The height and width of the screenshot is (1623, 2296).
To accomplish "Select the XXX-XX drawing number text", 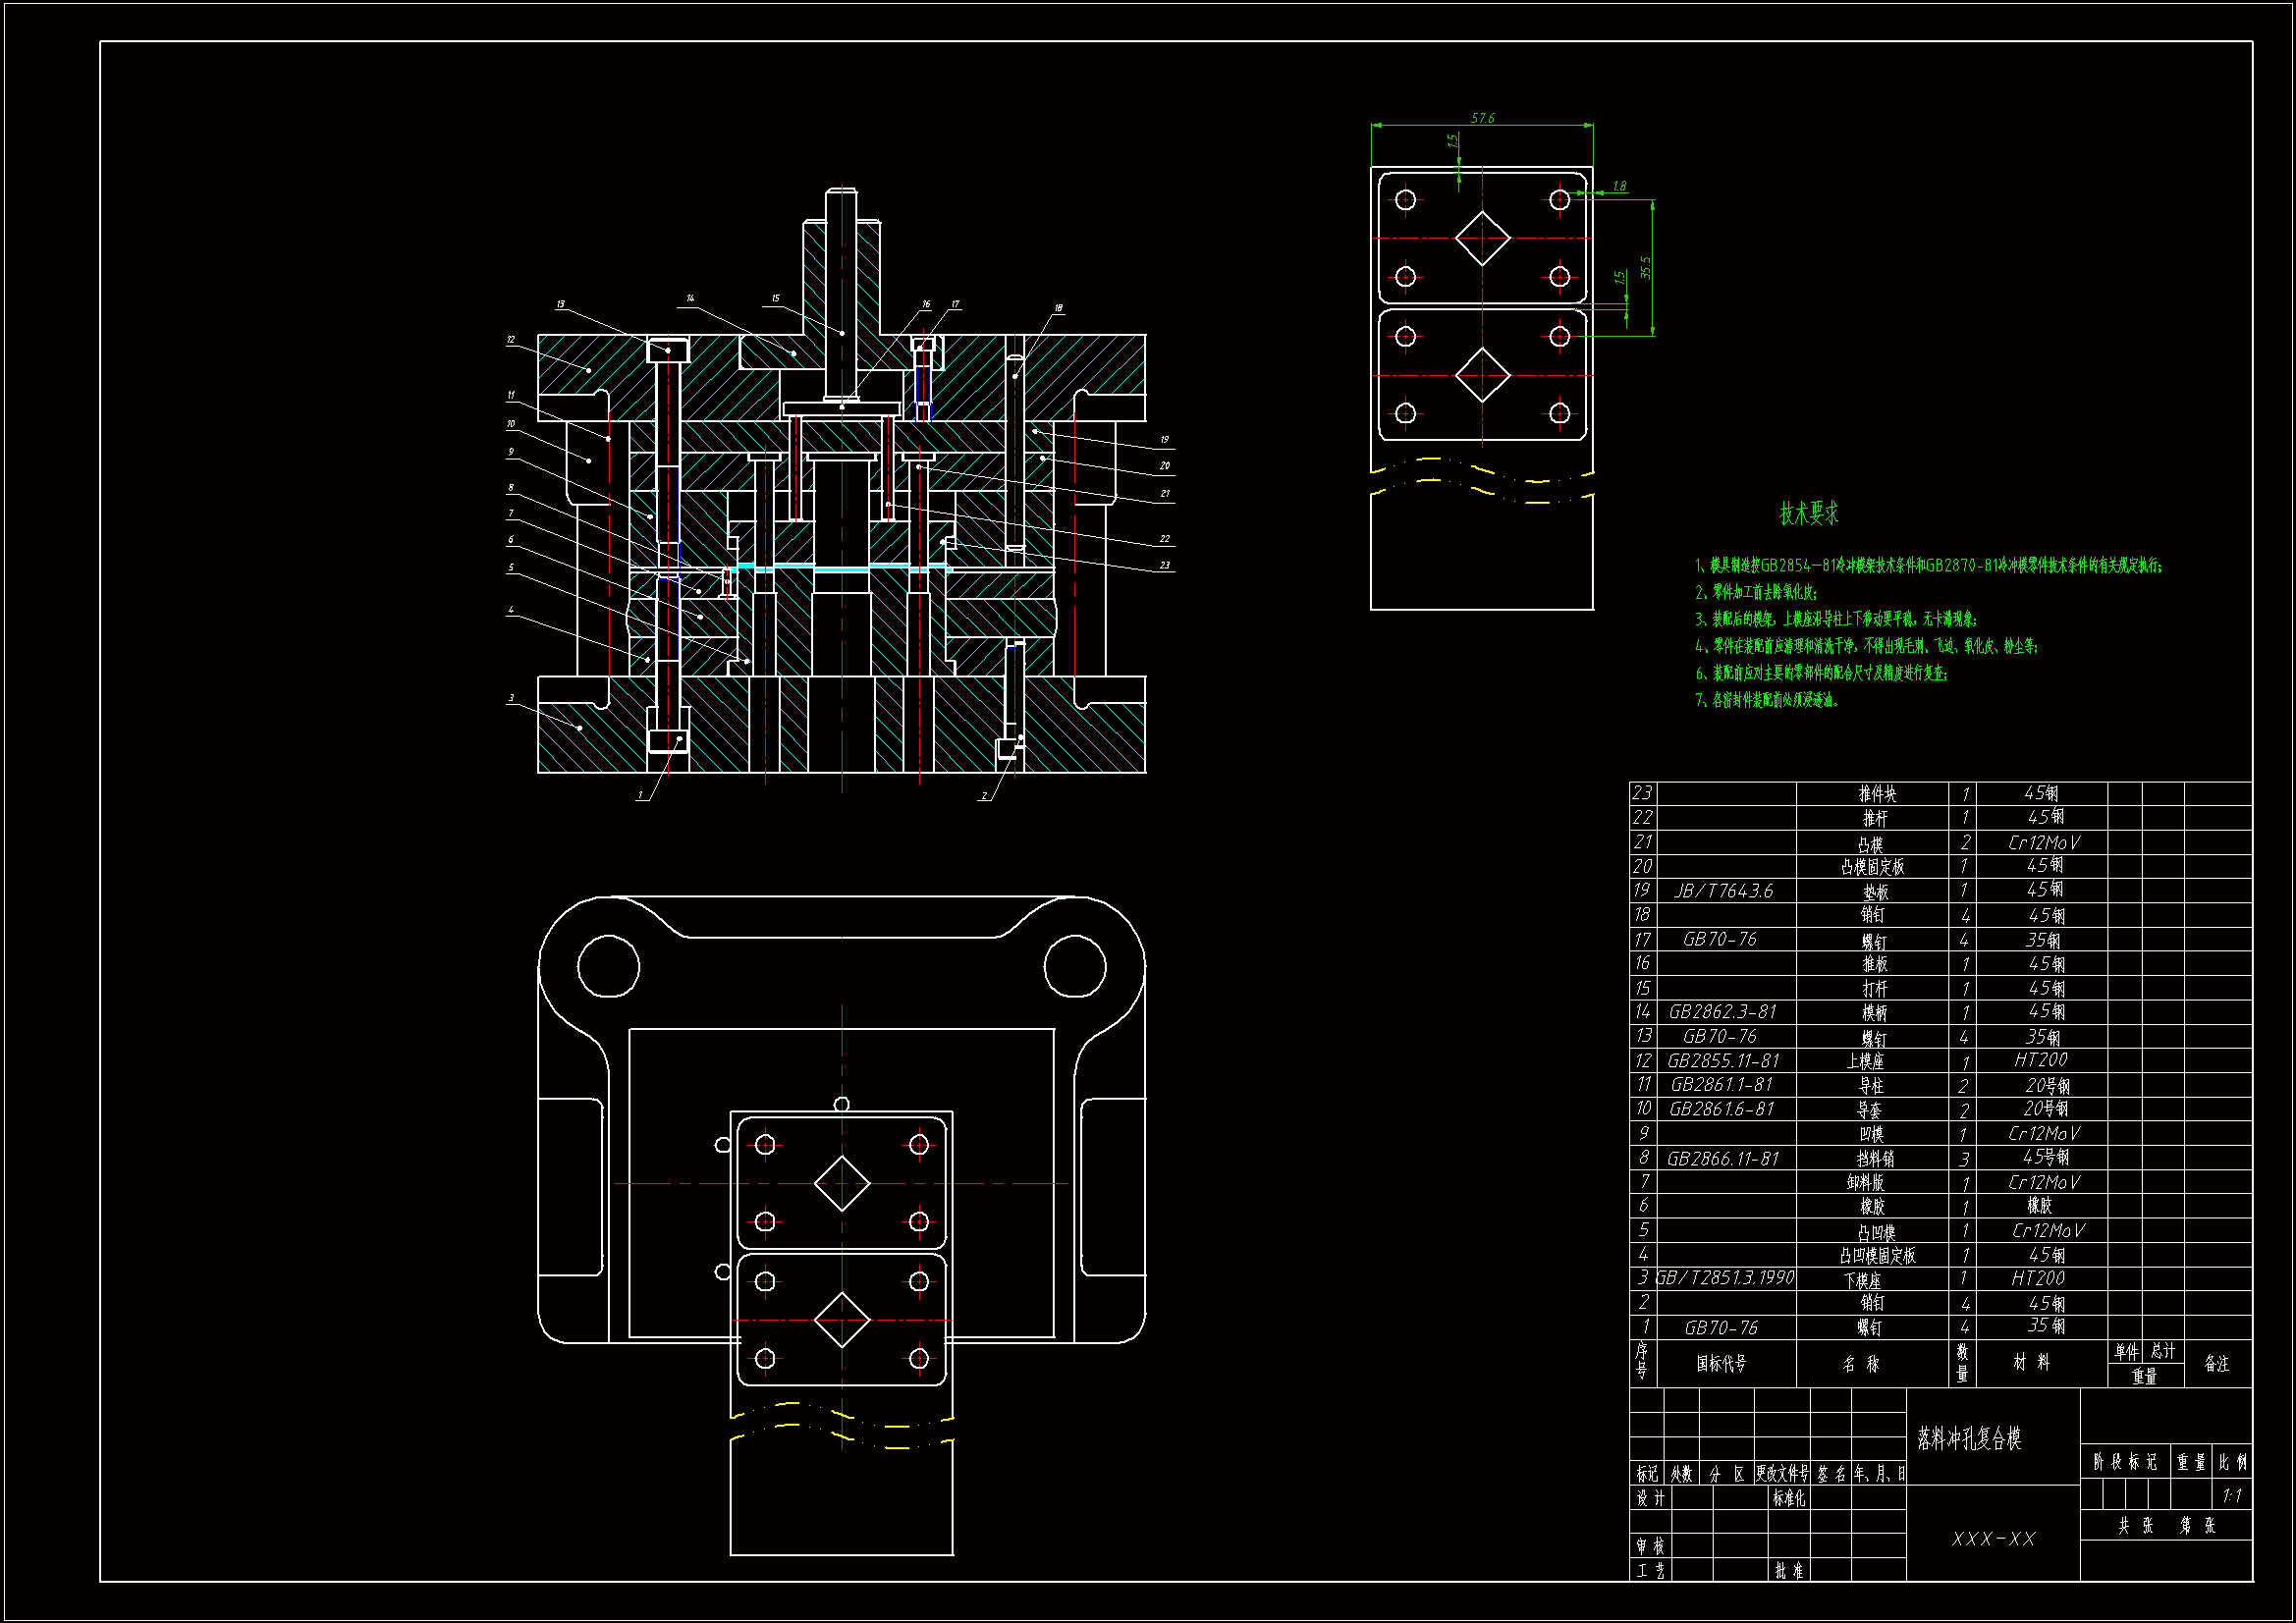I will pos(1992,1539).
